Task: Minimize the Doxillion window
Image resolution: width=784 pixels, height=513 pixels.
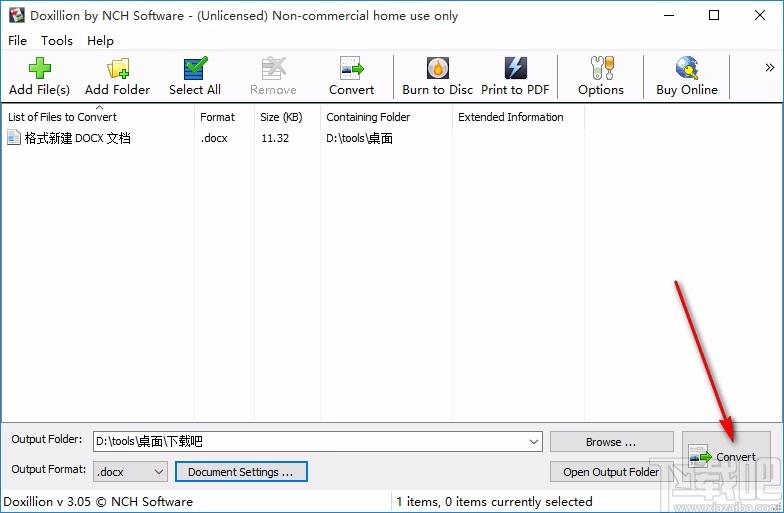Action: pos(669,16)
